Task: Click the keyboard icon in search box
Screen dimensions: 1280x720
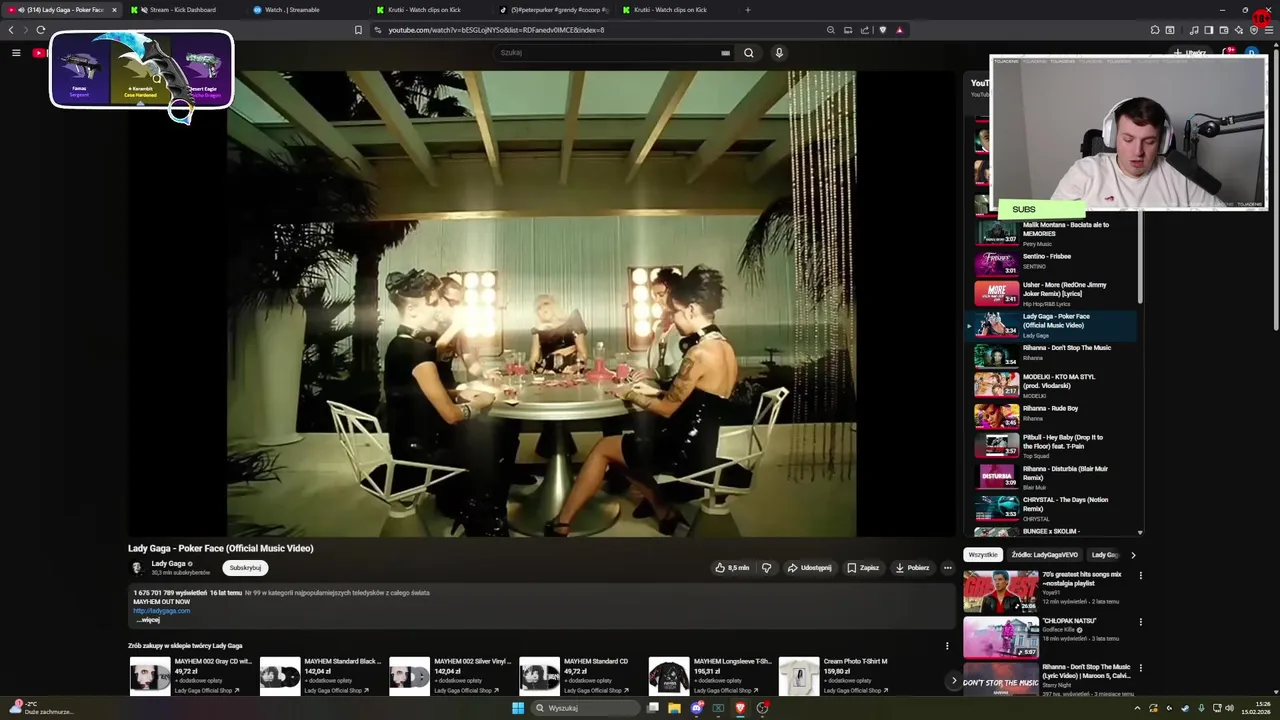Action: point(725,53)
